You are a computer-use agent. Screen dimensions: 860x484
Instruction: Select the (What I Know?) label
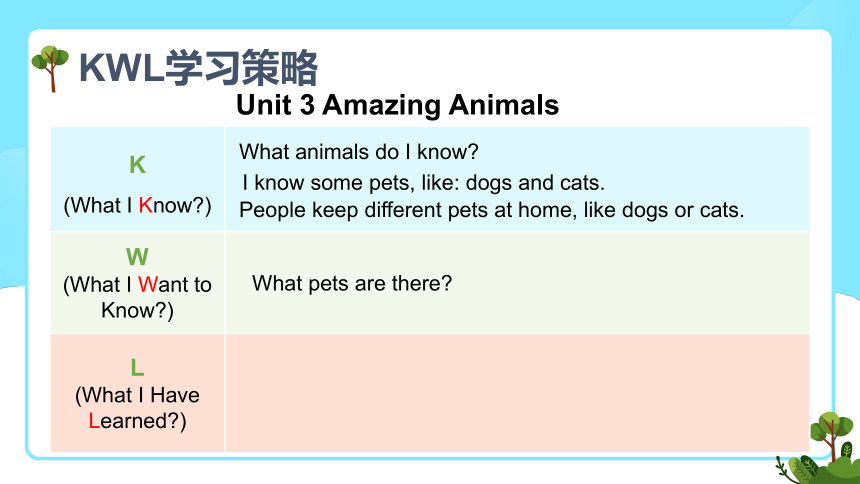coord(137,206)
